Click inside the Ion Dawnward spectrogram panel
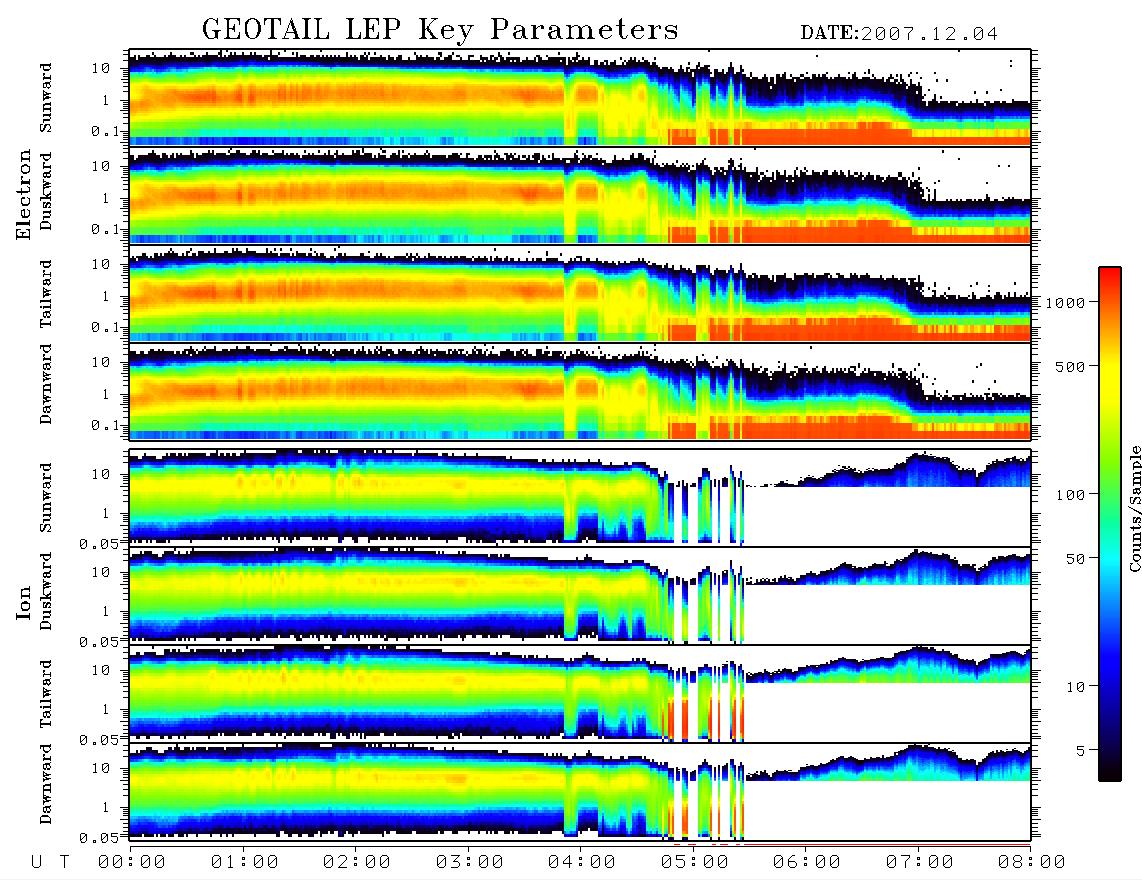 (x=580, y=791)
